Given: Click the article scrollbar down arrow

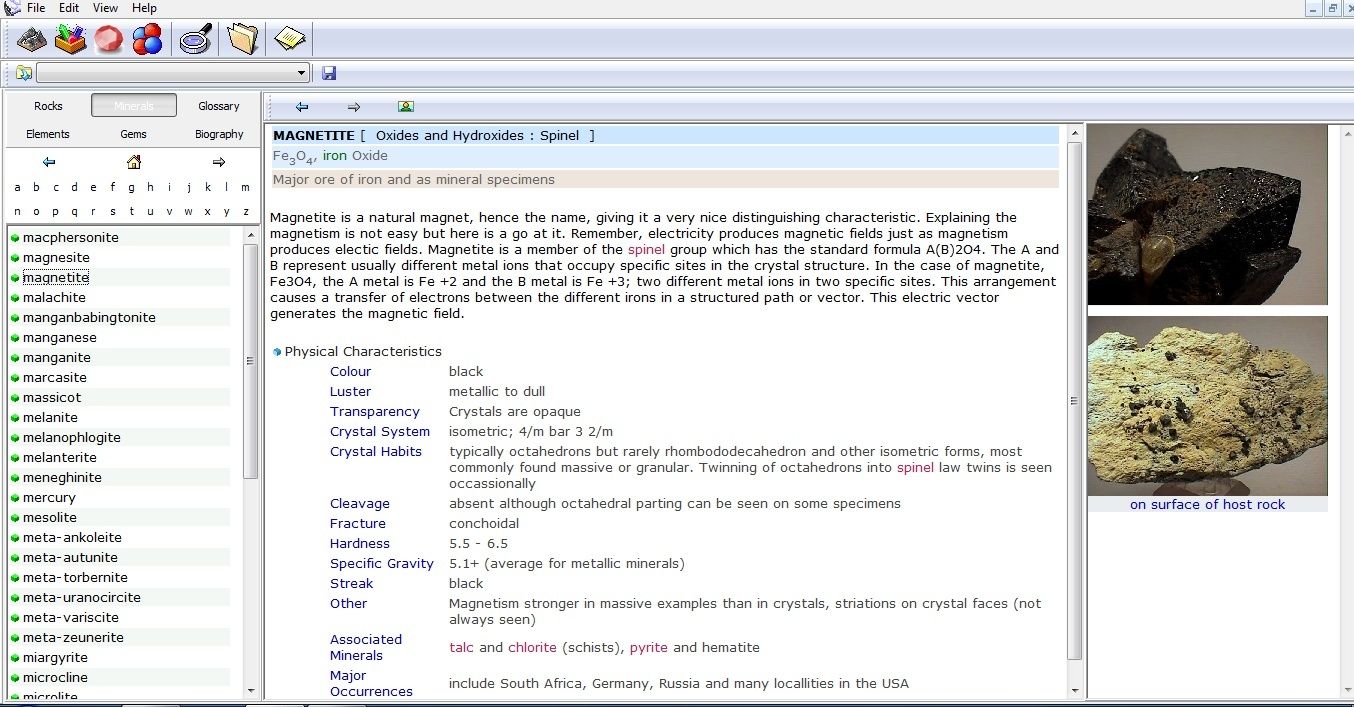Looking at the screenshot, I should (x=1075, y=690).
